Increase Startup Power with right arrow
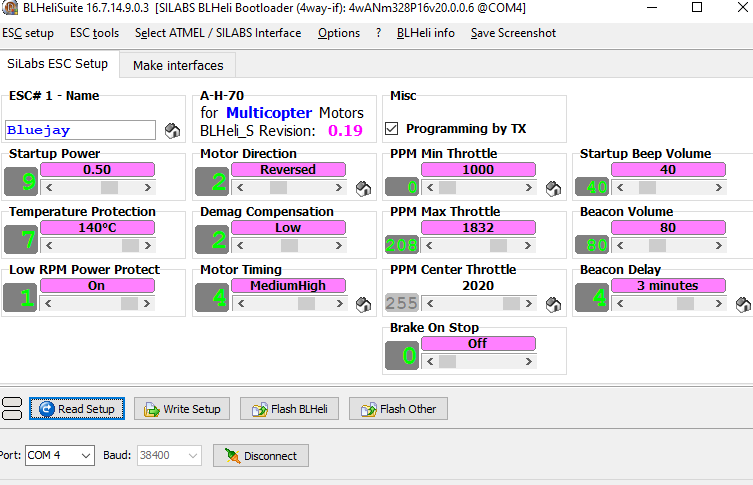753x485 pixels. [x=148, y=187]
